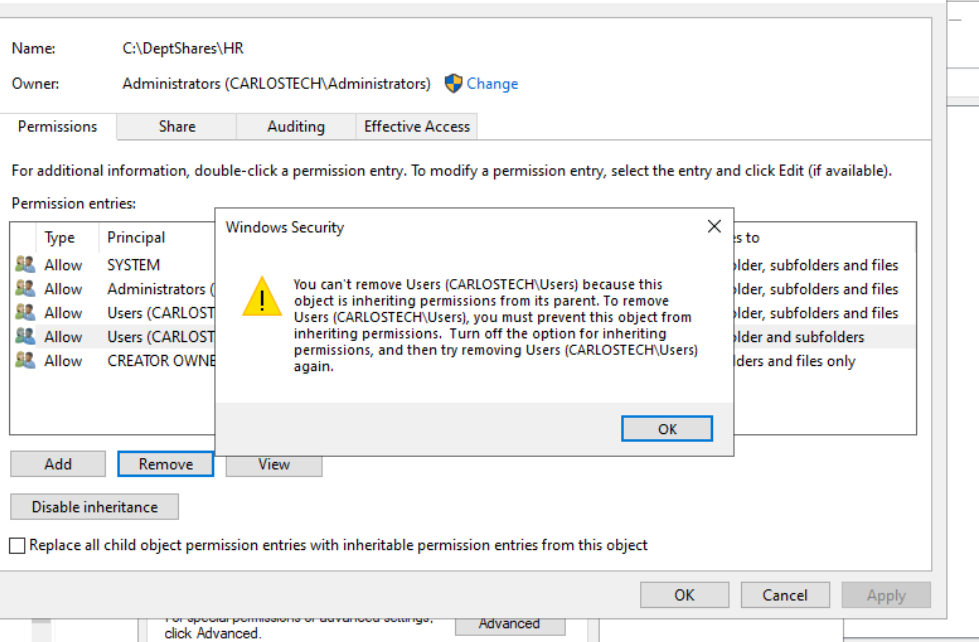This screenshot has height=642, width=979.
Task: Click the group icon of the Administrators entry
Action: click(25, 289)
